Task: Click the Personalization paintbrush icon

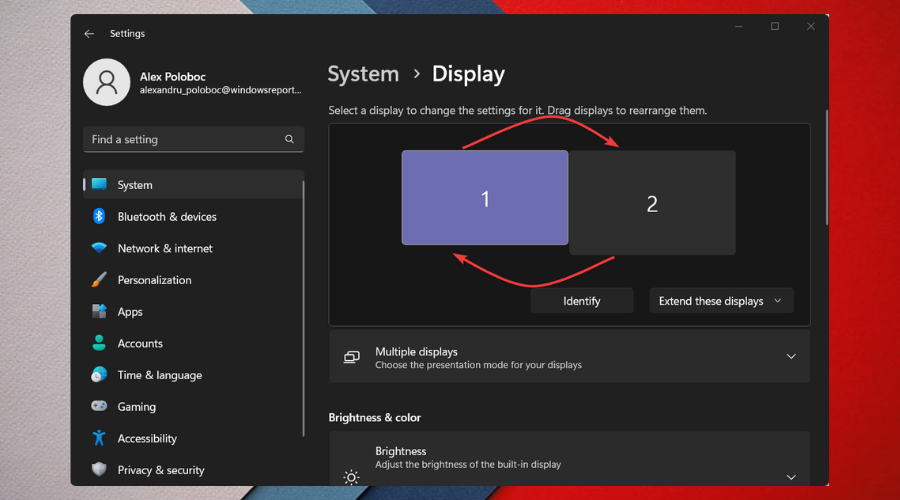Action: tap(99, 280)
